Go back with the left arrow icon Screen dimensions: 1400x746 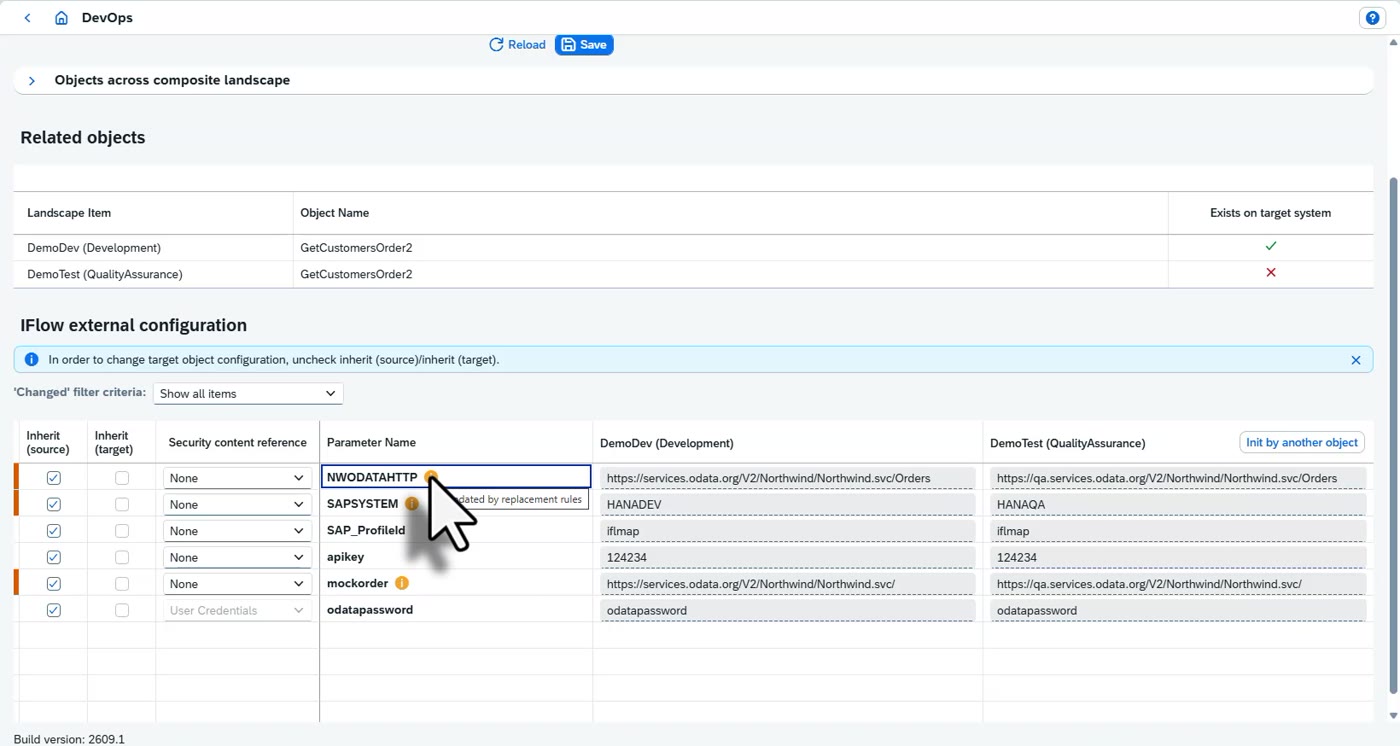point(27,18)
